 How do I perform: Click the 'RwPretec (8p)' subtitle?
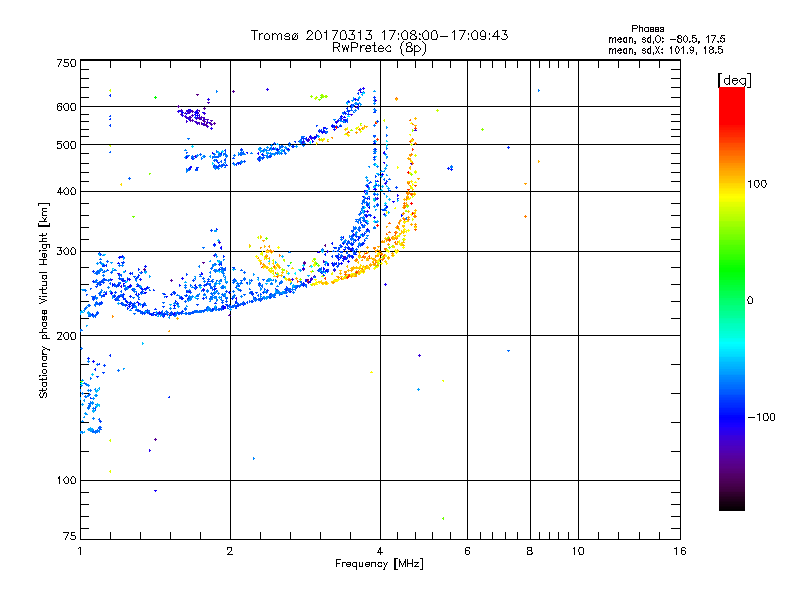pyautogui.click(x=379, y=48)
